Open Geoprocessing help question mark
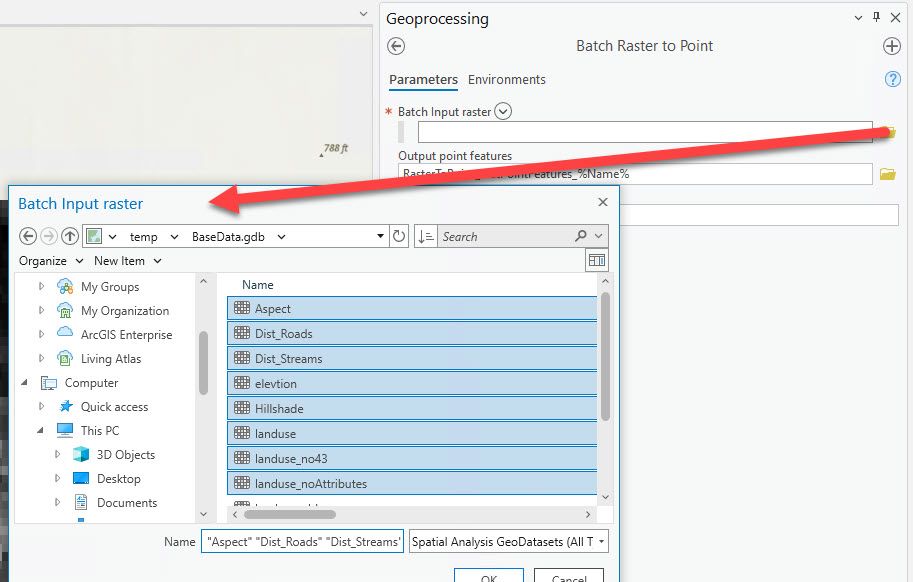The image size is (913, 582). (x=892, y=79)
